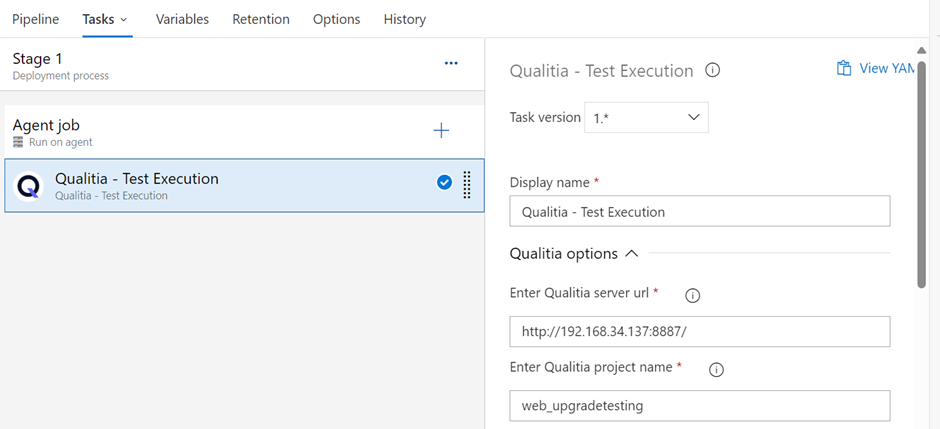This screenshot has height=429, width=940.
Task: Expand the Tasks tab dropdown chevron
Action: [x=124, y=20]
